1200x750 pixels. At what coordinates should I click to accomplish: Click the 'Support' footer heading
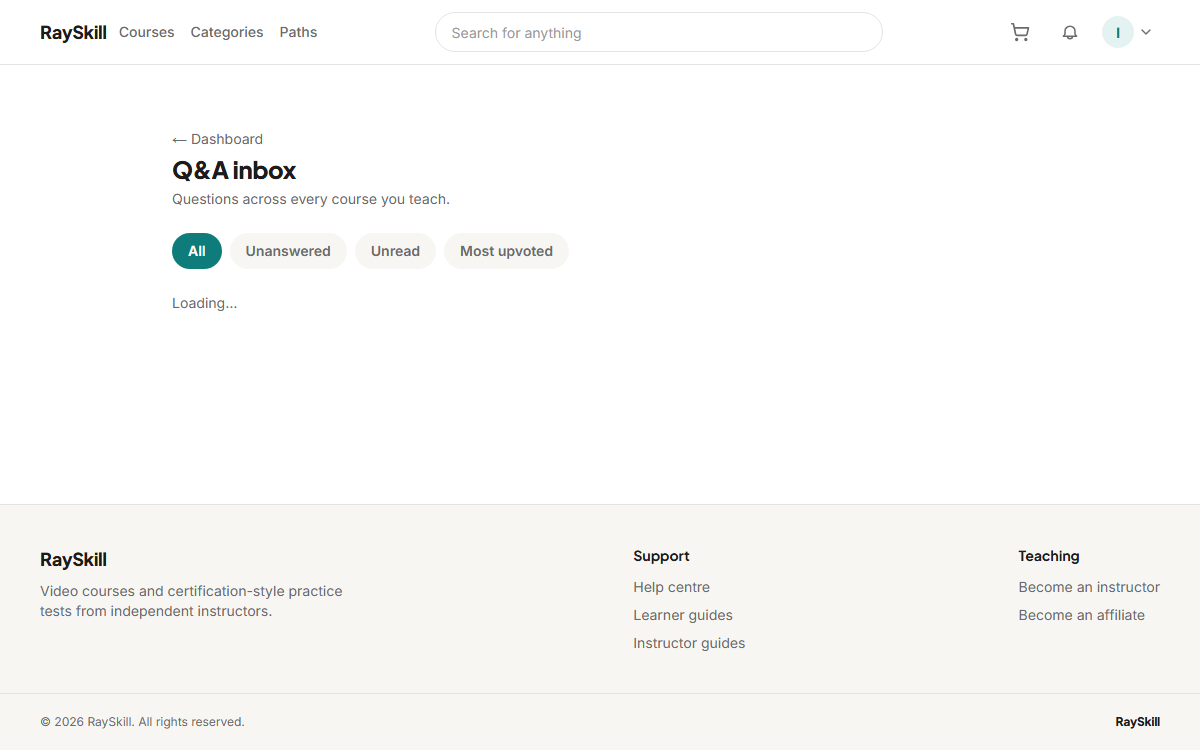click(x=661, y=556)
